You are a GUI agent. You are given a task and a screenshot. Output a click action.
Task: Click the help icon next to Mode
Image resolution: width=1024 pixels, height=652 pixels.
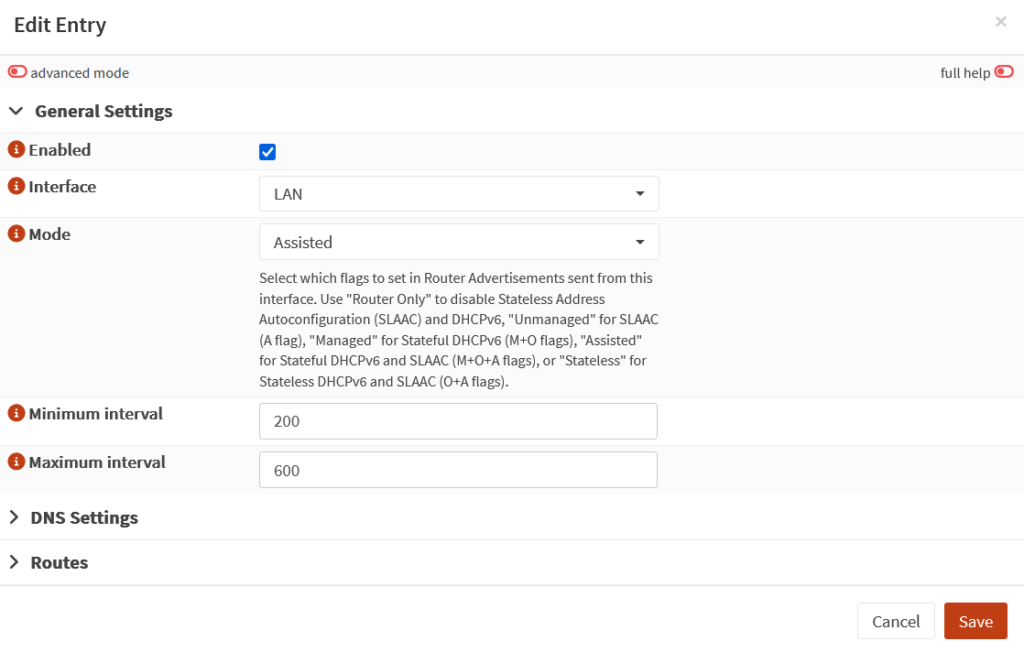(x=16, y=234)
